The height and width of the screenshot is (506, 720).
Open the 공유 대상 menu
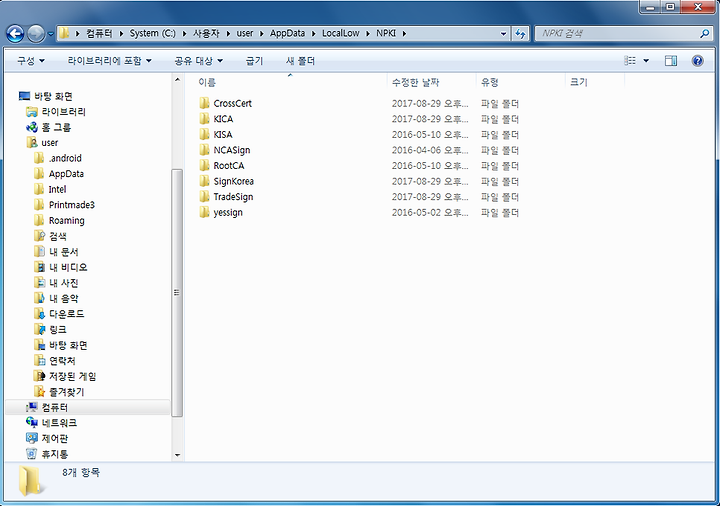point(198,61)
